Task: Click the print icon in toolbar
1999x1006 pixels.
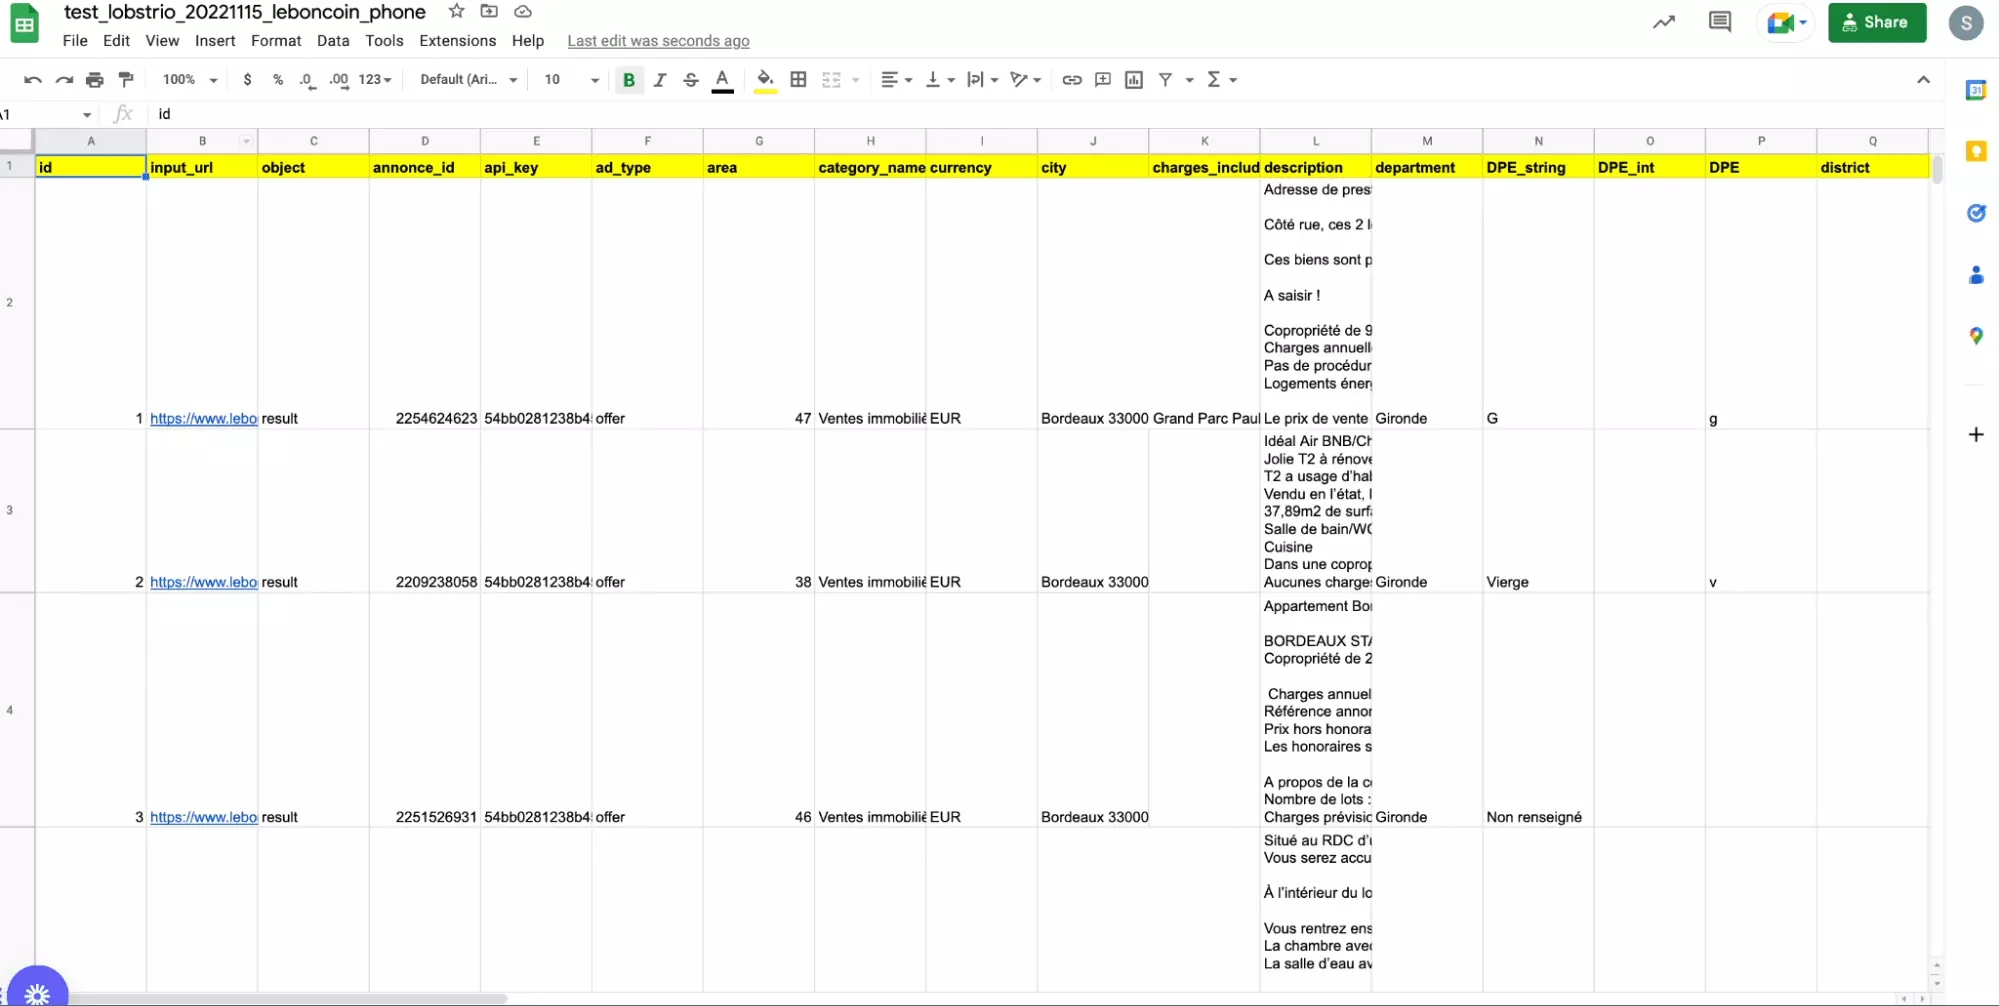Action: pos(95,80)
